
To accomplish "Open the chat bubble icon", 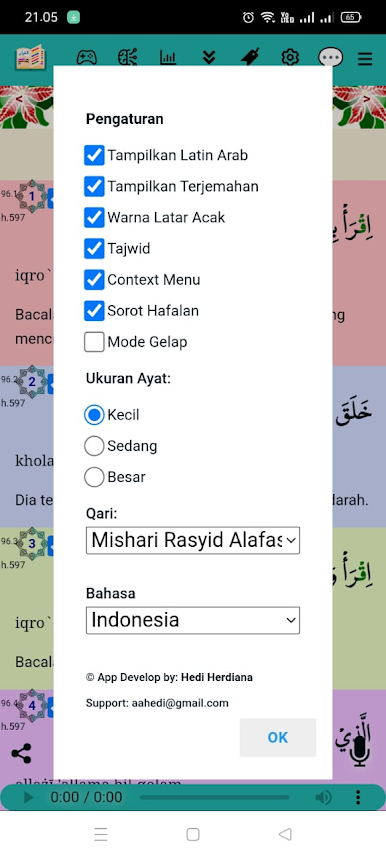I will click(331, 57).
